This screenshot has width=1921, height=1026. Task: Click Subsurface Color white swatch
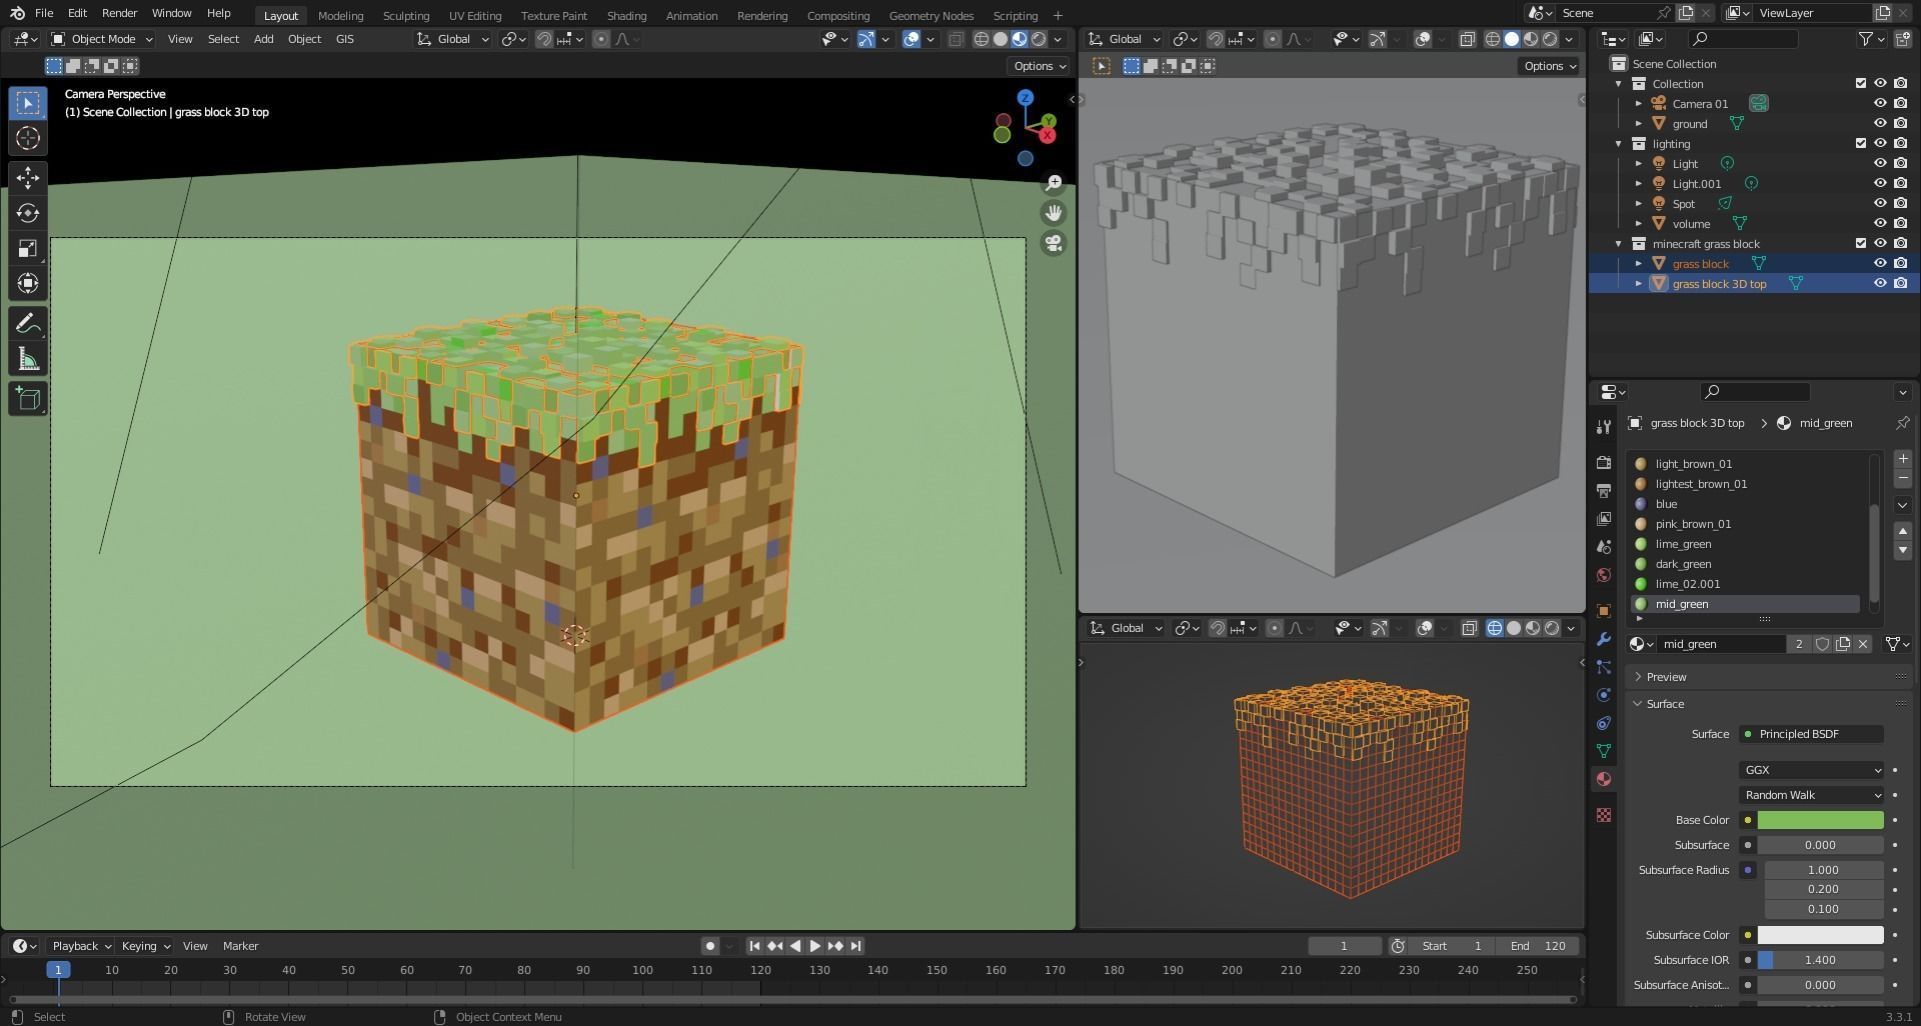pyautogui.click(x=1820, y=935)
